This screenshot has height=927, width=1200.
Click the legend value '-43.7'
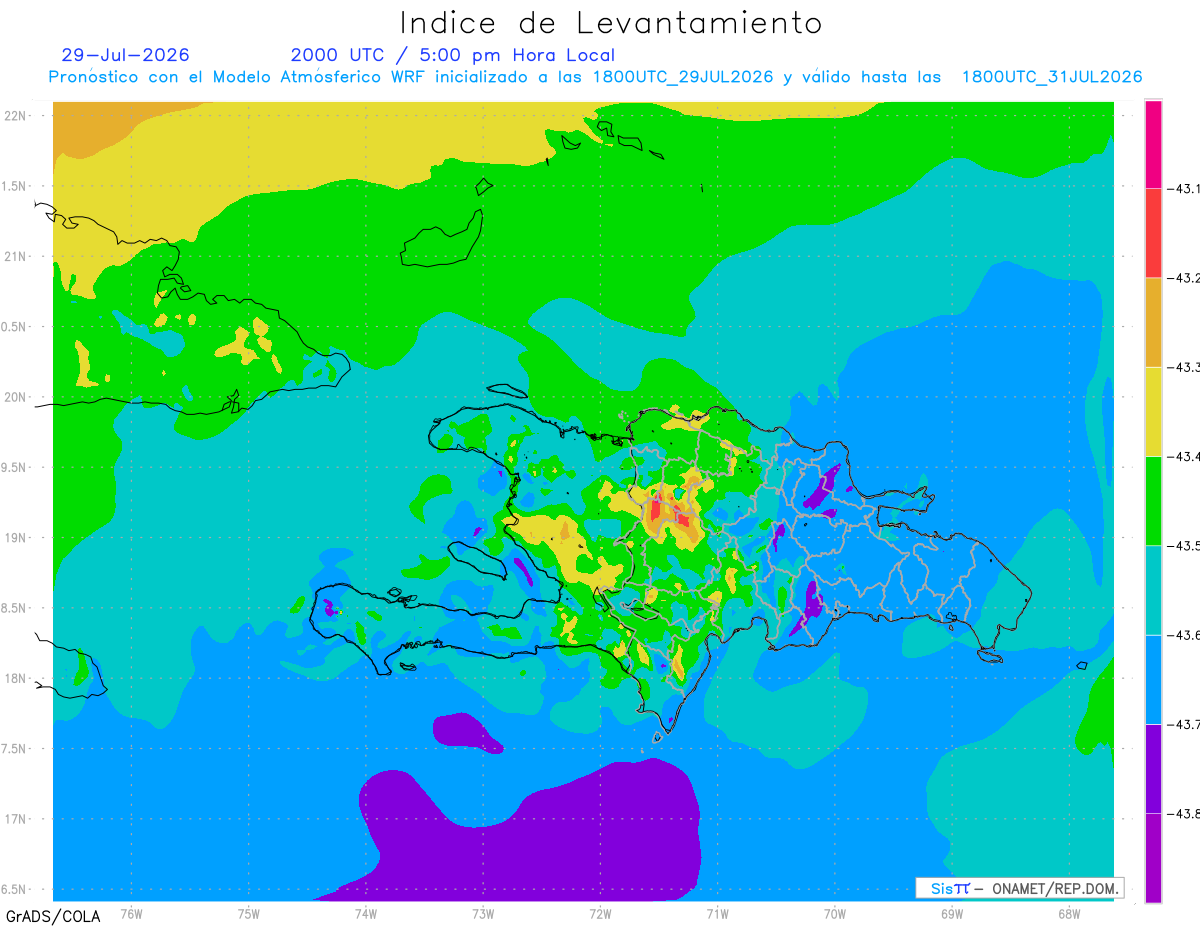[1183, 724]
